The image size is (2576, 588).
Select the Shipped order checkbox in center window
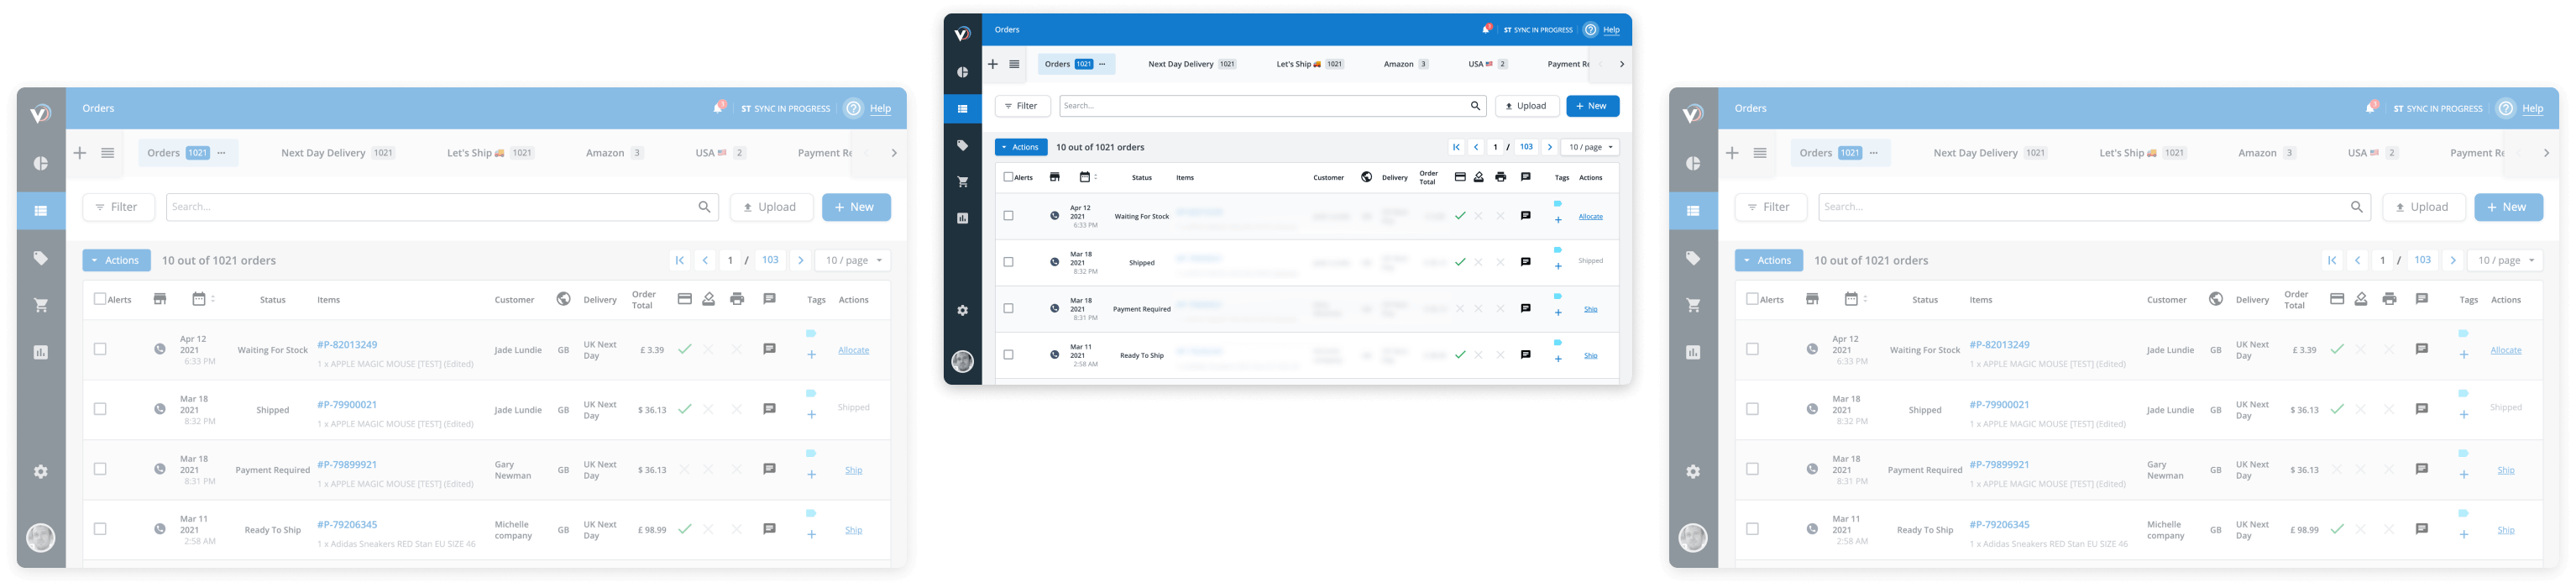[1008, 262]
